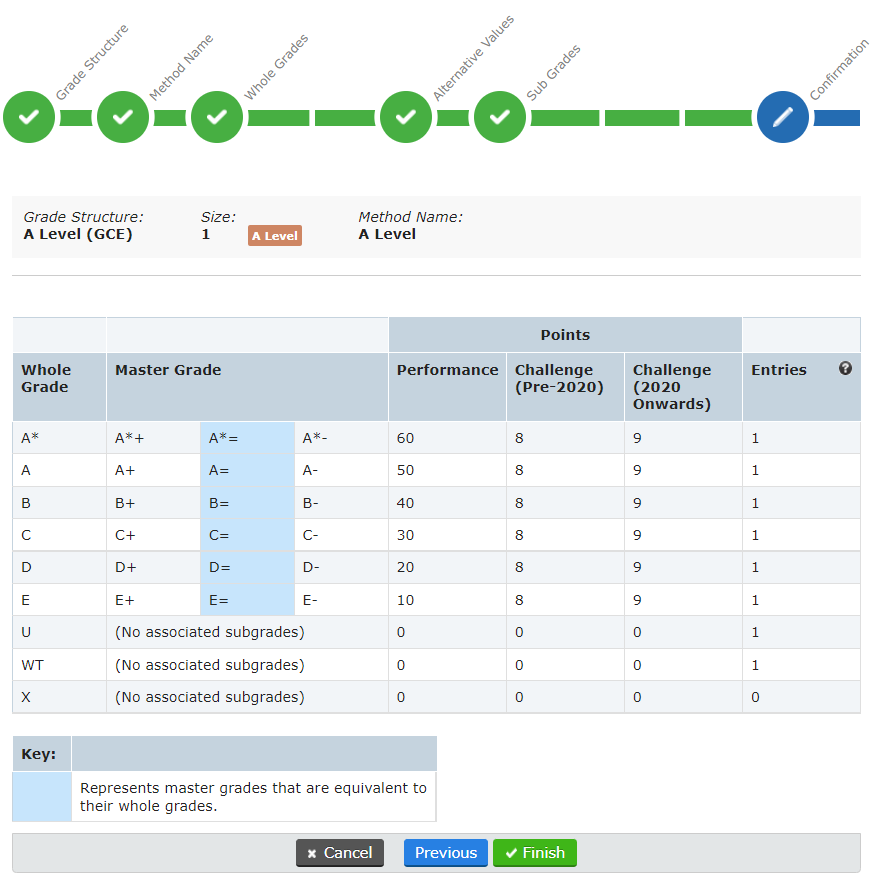This screenshot has height=880, width=871.
Task: Click the Whole Grades step checkmark icon
Action: click(x=217, y=117)
